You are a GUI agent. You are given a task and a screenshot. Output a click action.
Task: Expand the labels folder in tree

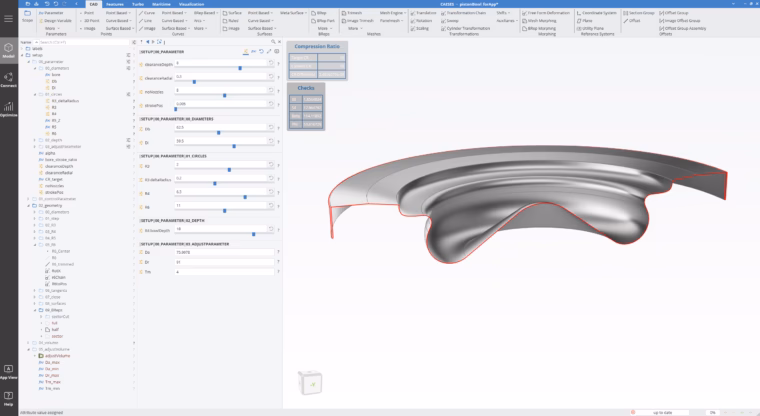[x=22, y=48]
